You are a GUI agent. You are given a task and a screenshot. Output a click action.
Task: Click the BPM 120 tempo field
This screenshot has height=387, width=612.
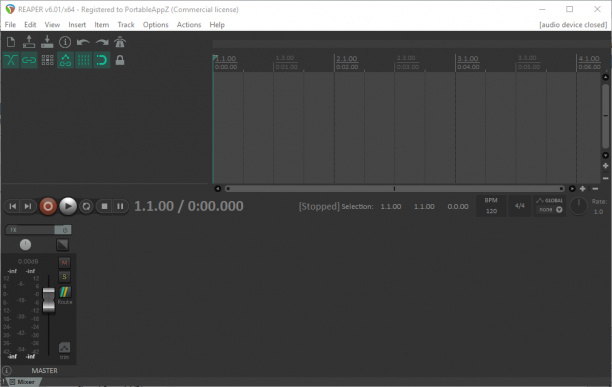tap(491, 206)
